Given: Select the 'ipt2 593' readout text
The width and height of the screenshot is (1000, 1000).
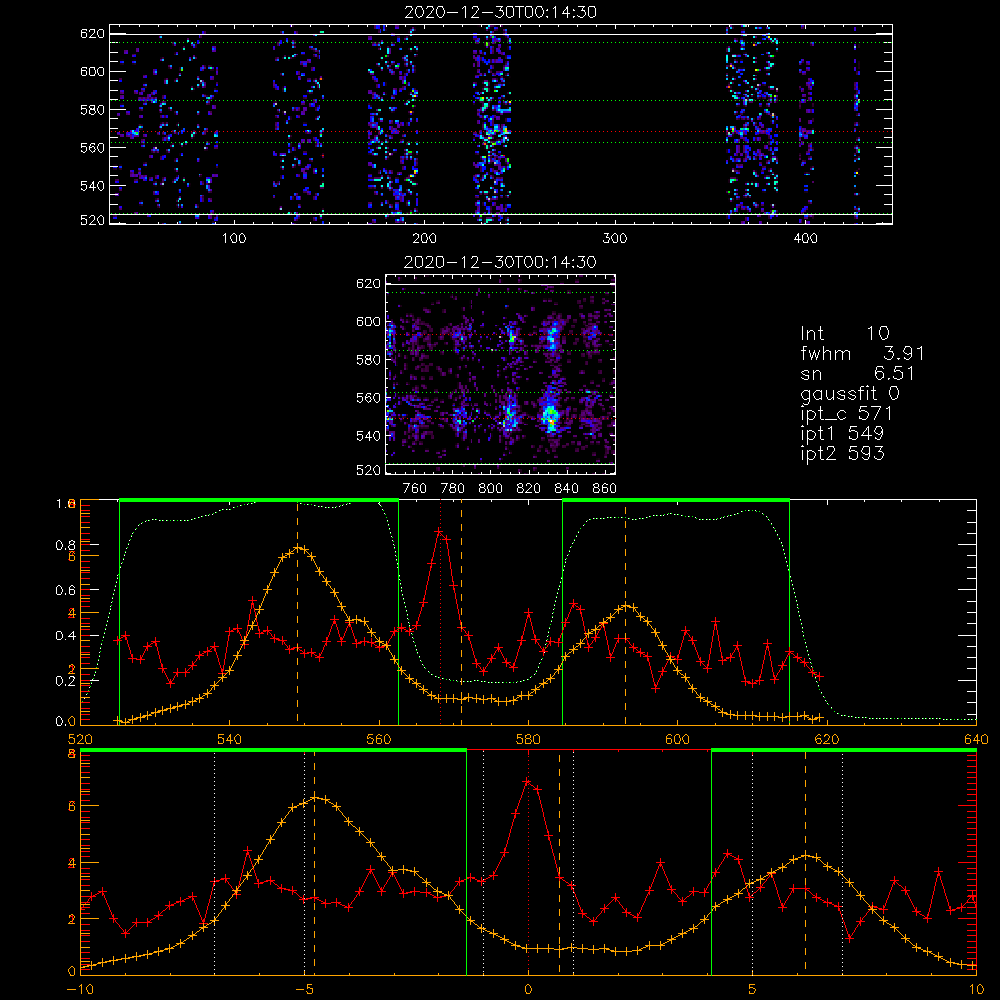Looking at the screenshot, I should pos(842,453).
